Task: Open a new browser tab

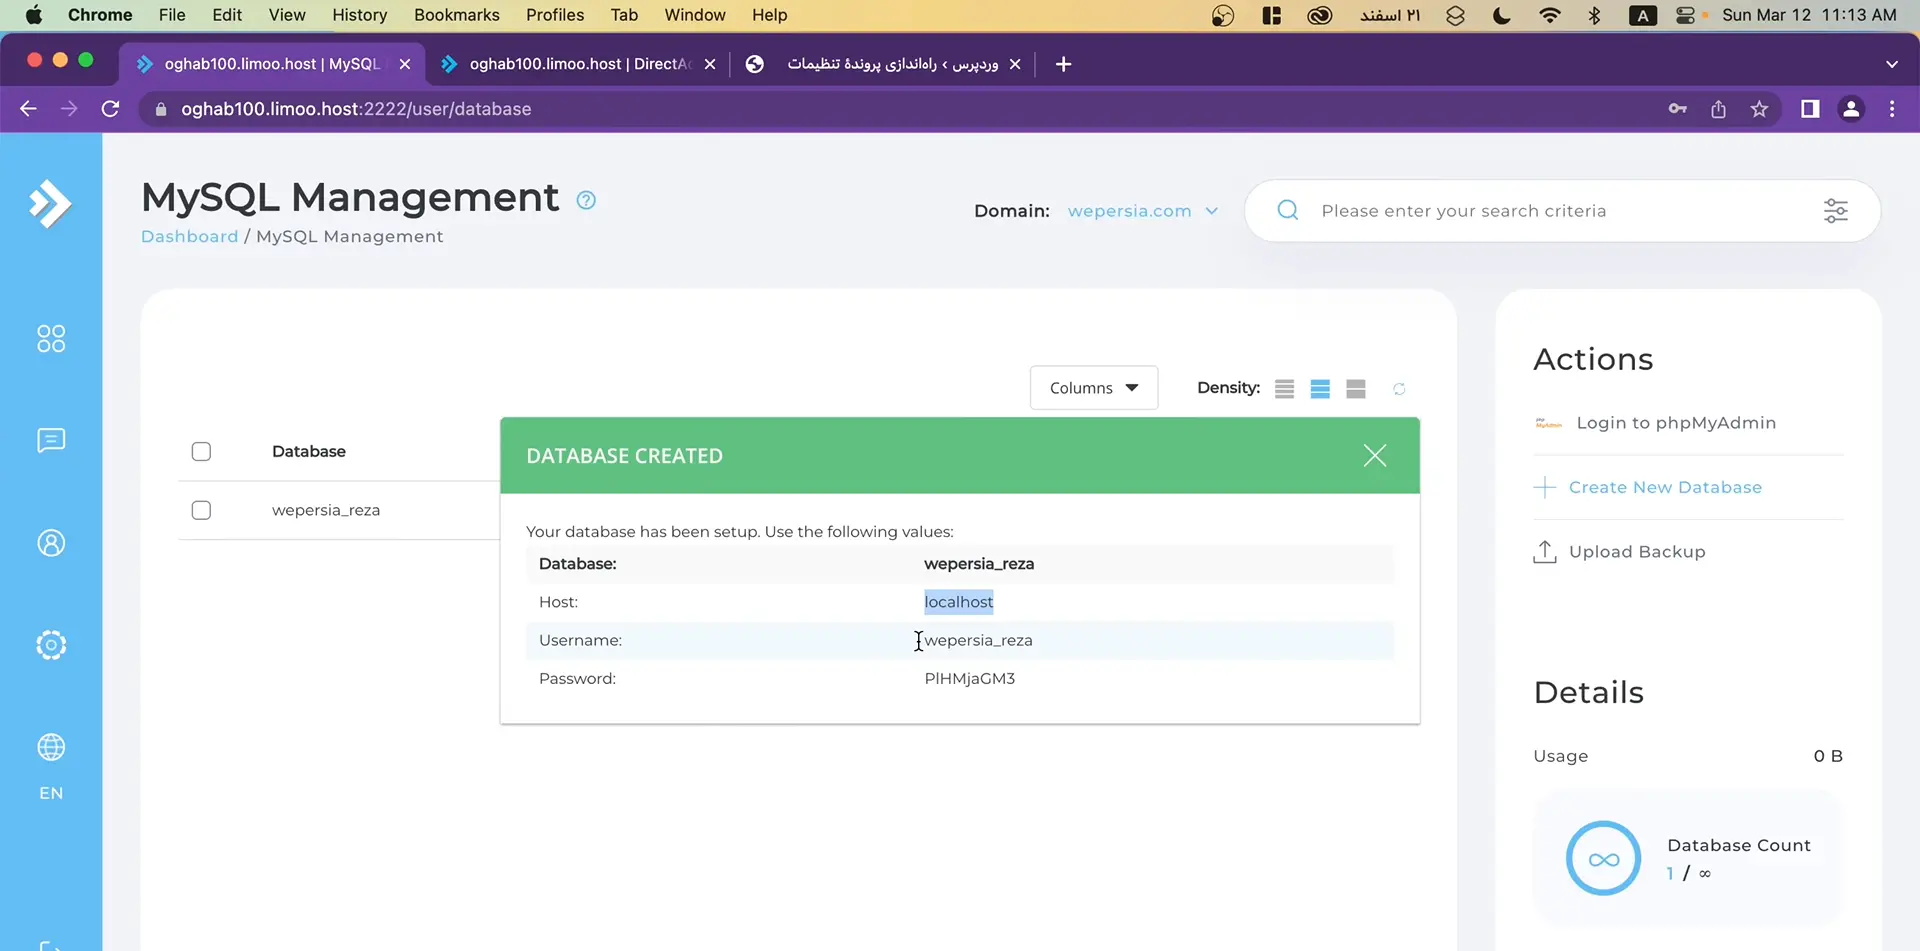Action: (x=1063, y=64)
